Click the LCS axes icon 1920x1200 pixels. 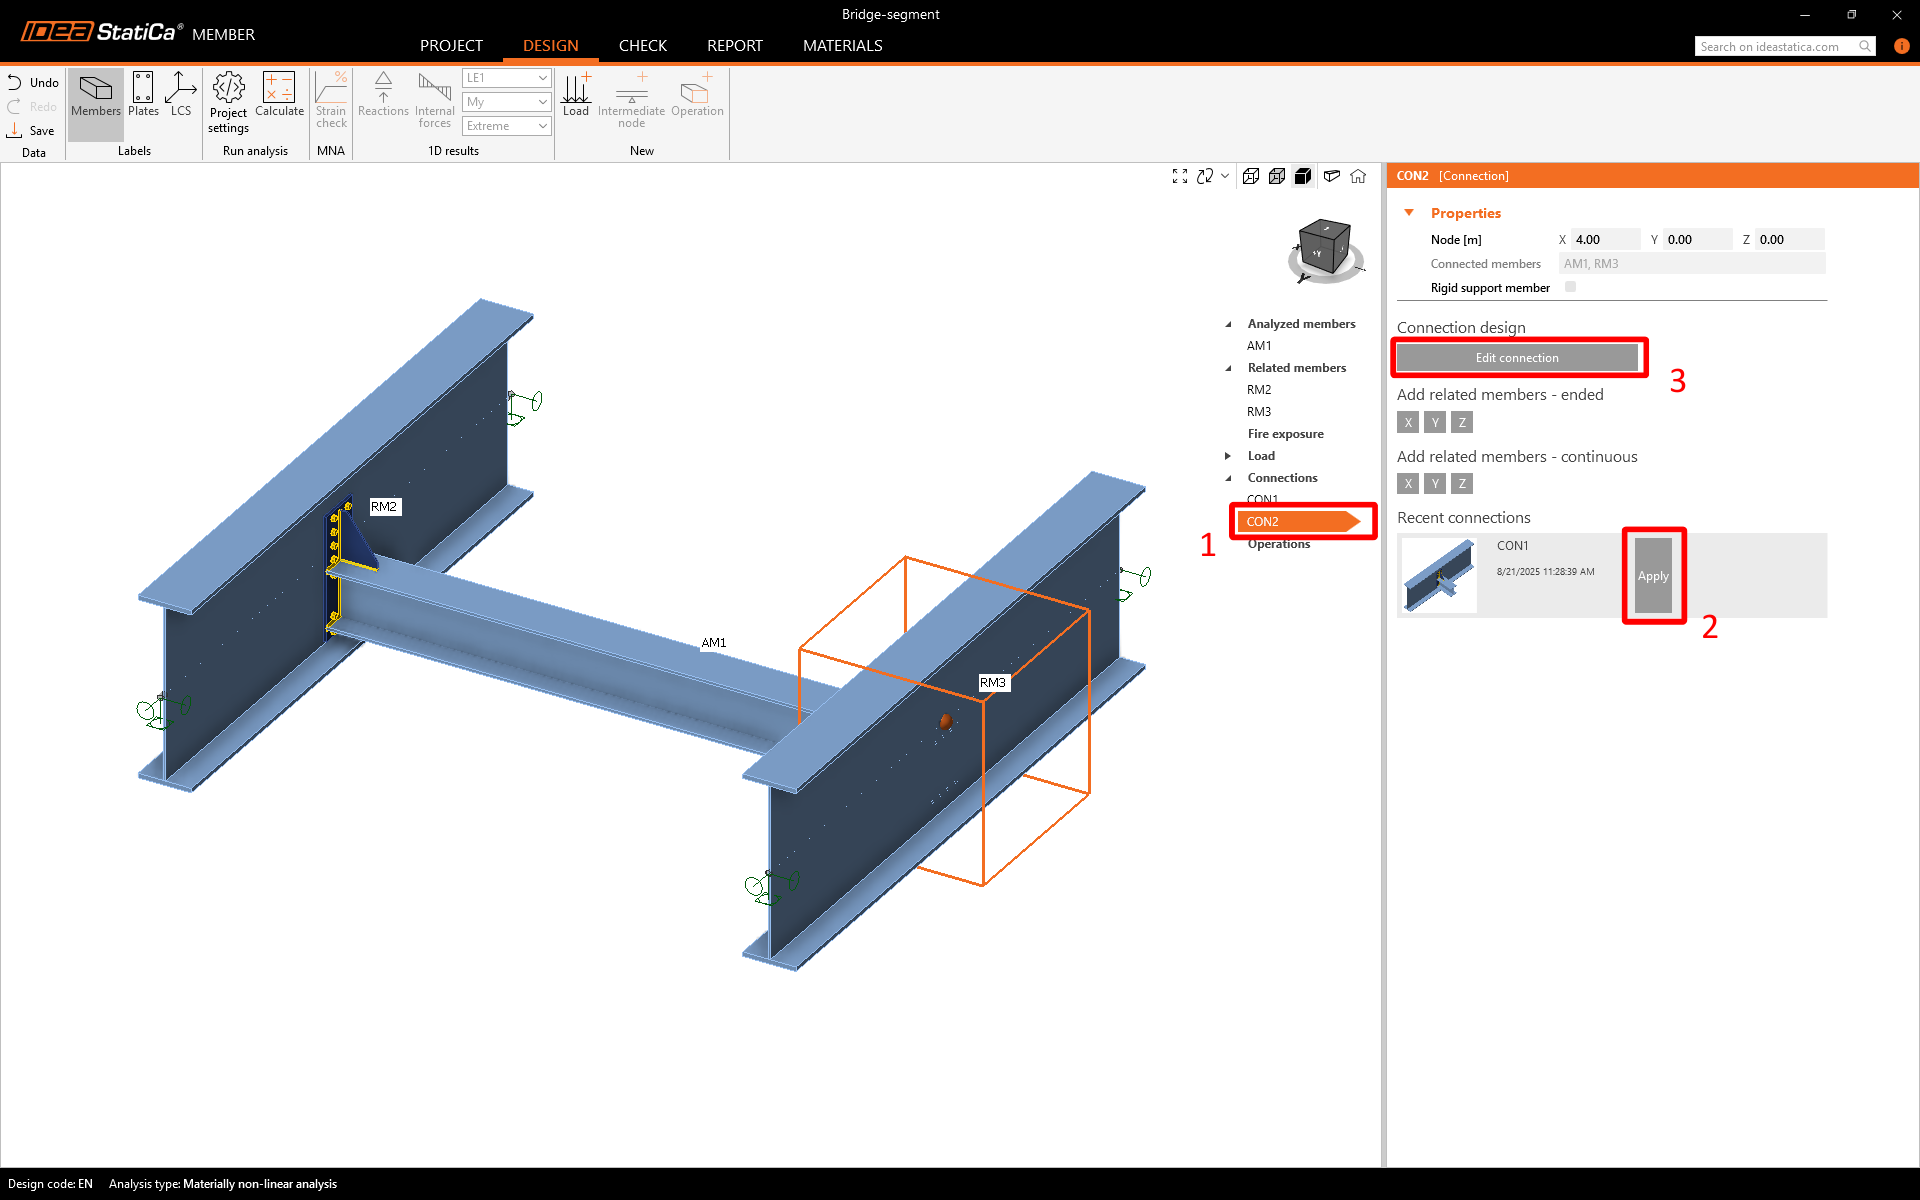pos(180,96)
